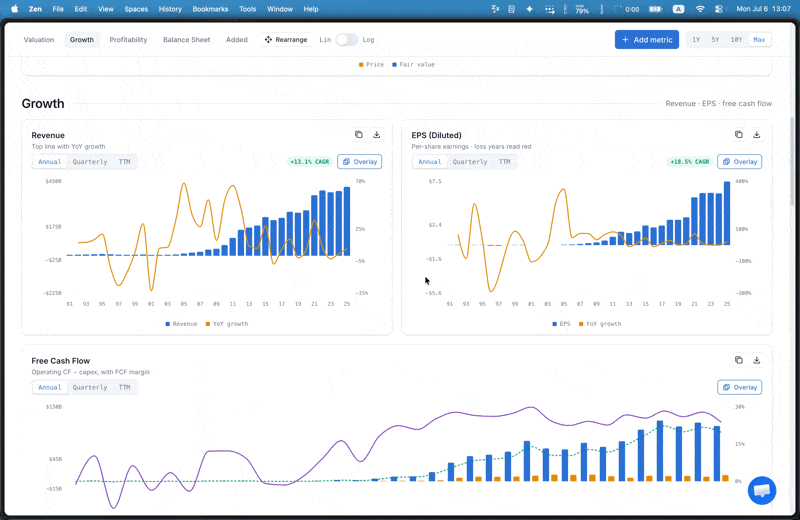
Task: Go to the Profitability tab
Action: pyautogui.click(x=128, y=39)
